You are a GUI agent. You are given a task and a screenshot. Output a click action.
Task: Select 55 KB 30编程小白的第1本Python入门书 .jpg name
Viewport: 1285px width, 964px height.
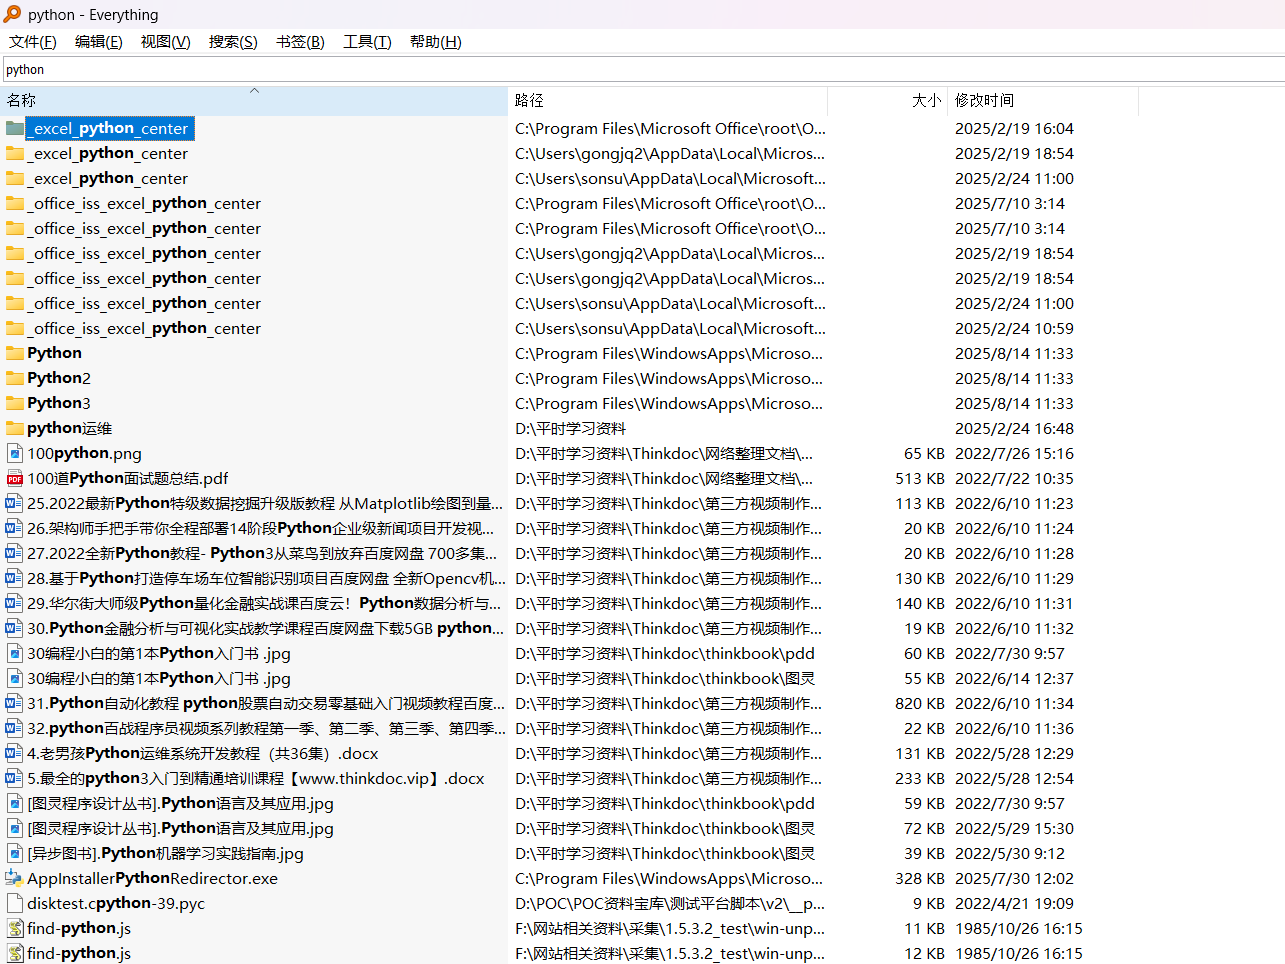159,678
